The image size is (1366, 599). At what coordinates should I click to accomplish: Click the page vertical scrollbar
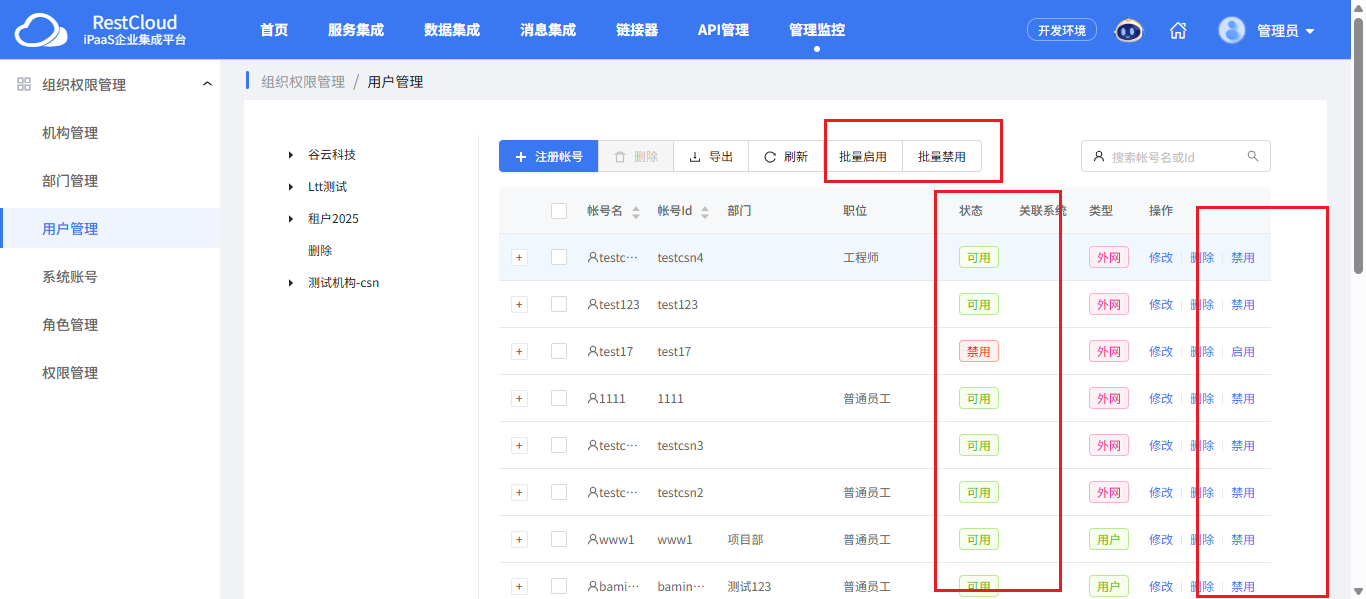click(x=1358, y=150)
